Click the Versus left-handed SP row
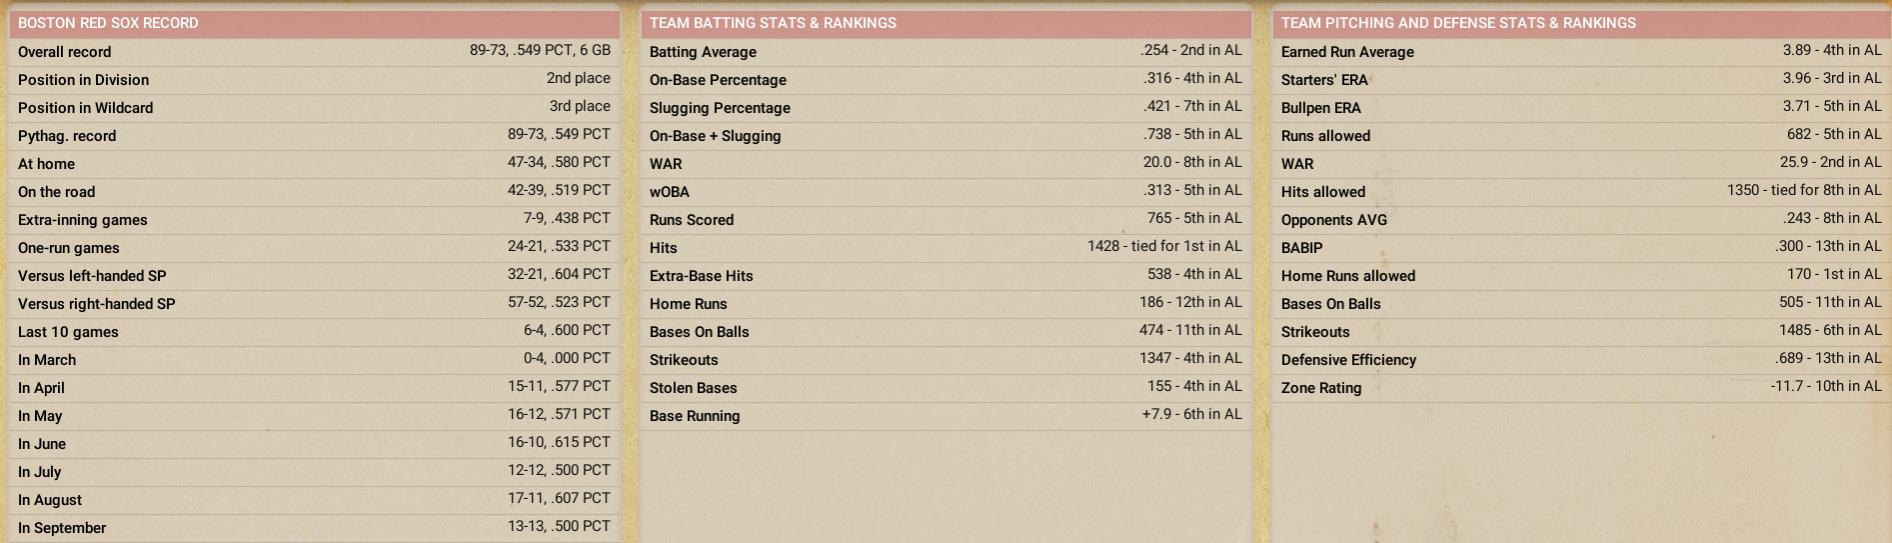This screenshot has width=1892, height=543. 314,276
